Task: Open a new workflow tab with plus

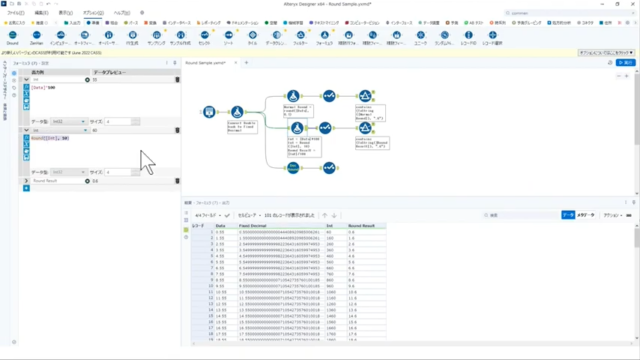Action: (x=246, y=63)
